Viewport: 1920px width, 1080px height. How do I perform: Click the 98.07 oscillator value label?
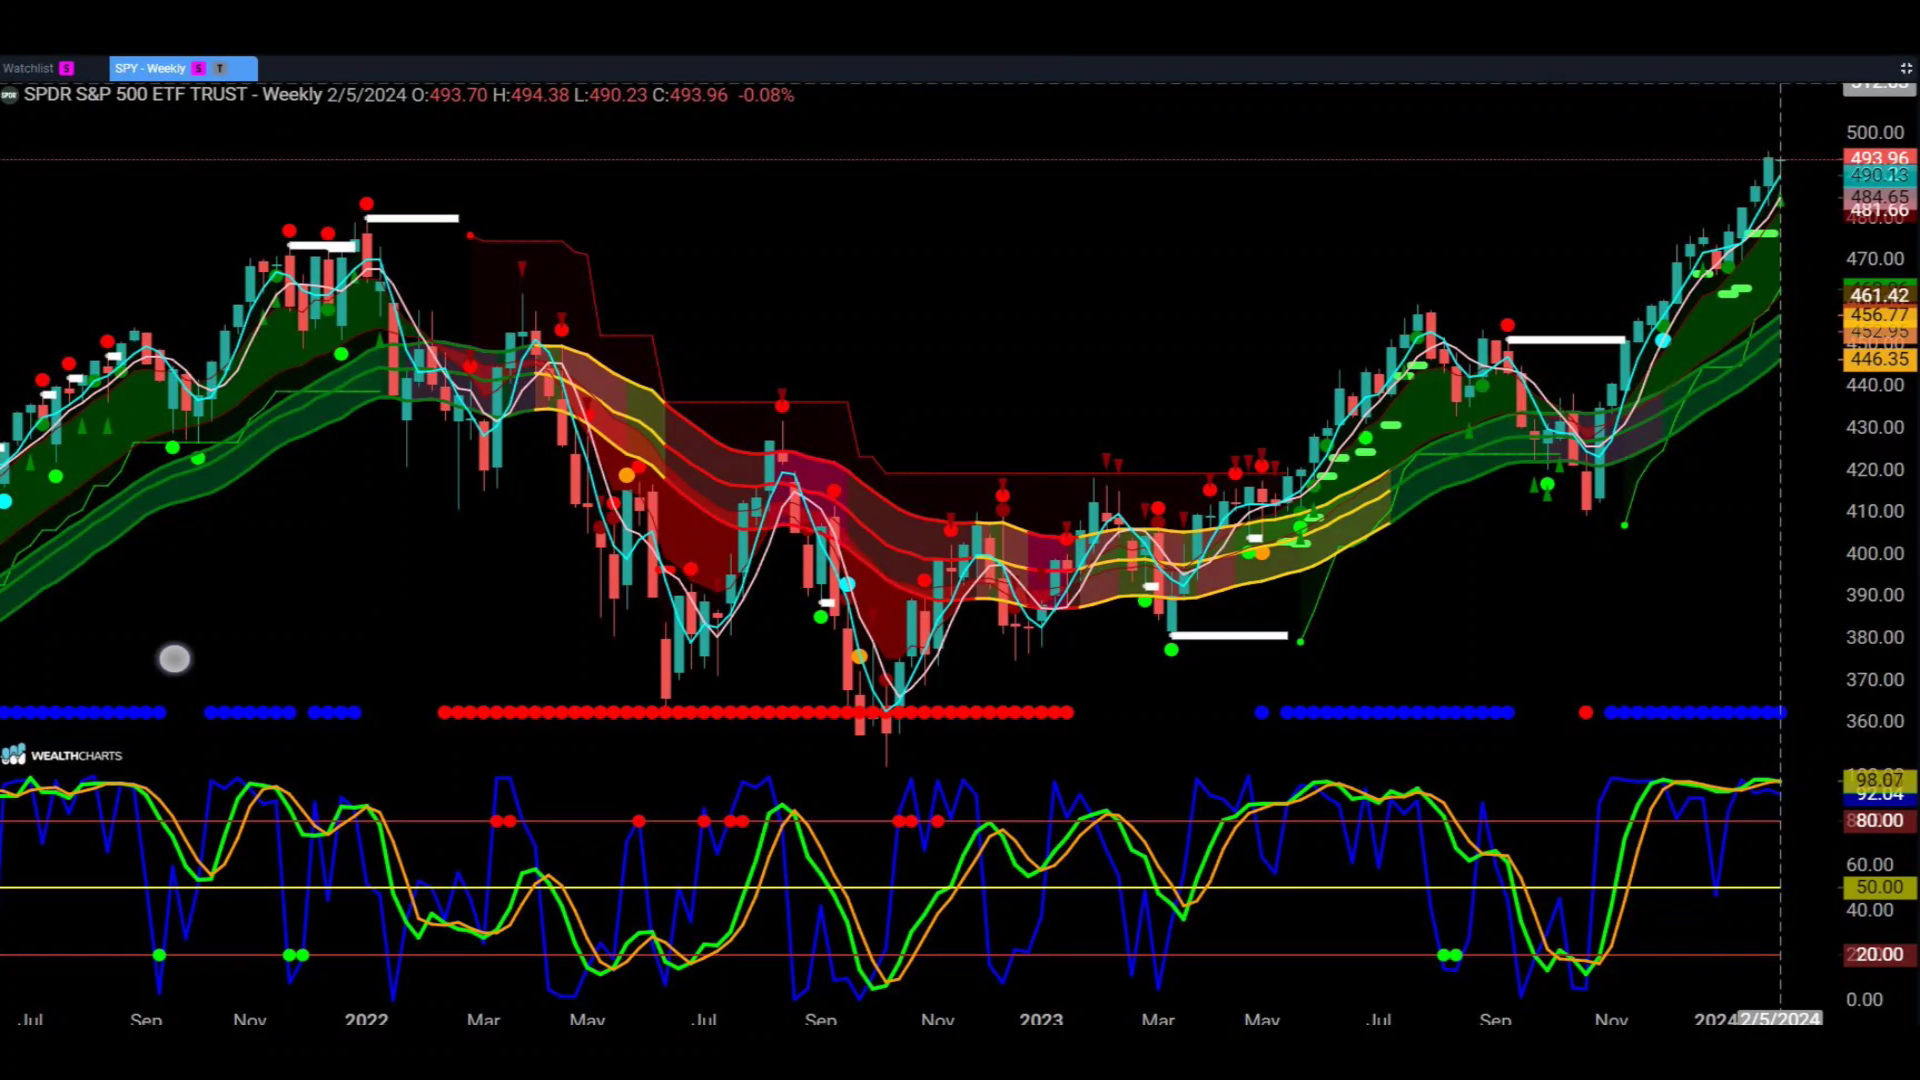[x=1879, y=779]
